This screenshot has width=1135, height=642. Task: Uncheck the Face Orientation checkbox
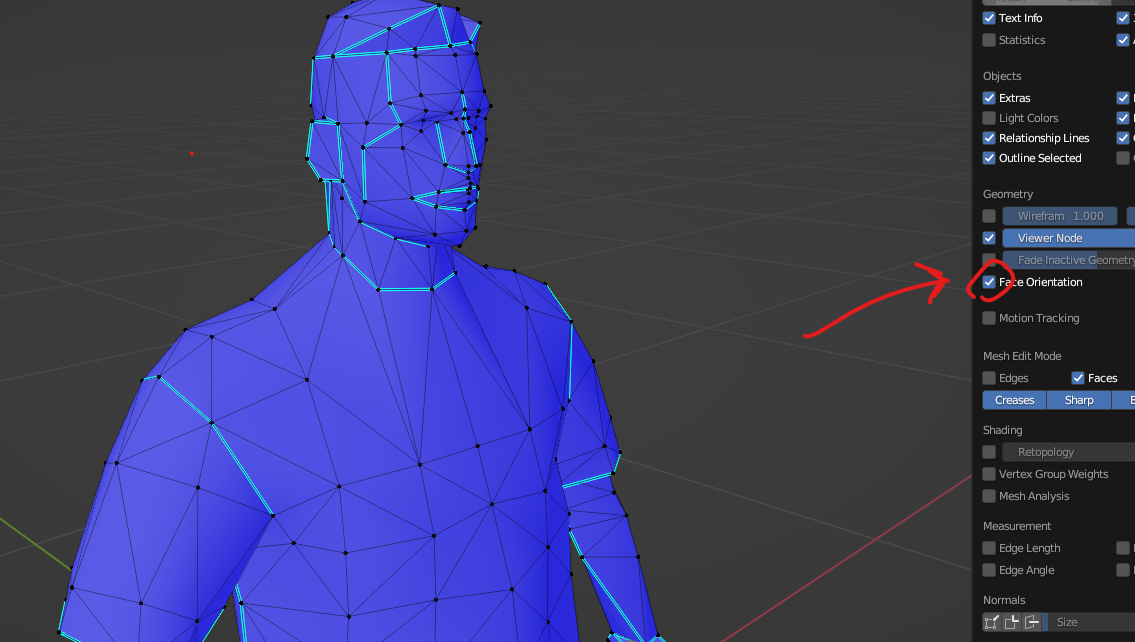point(989,282)
